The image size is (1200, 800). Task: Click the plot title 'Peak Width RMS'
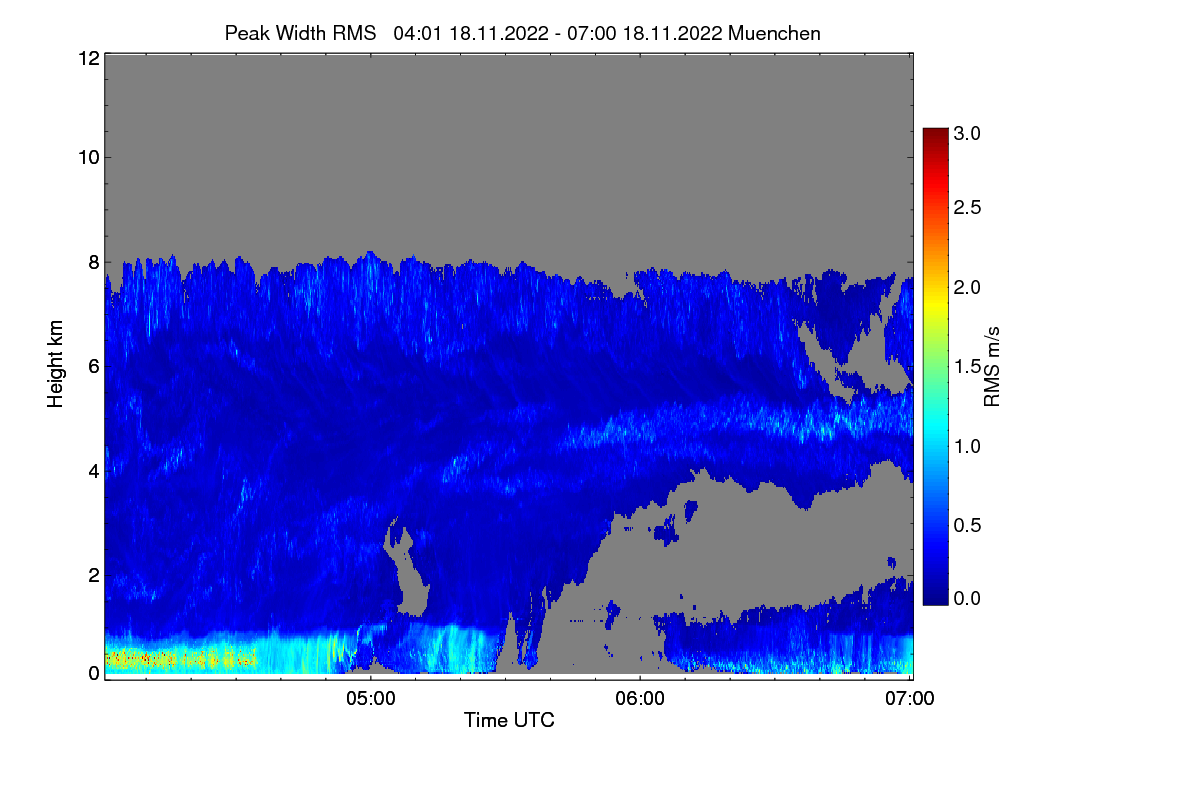click(300, 33)
